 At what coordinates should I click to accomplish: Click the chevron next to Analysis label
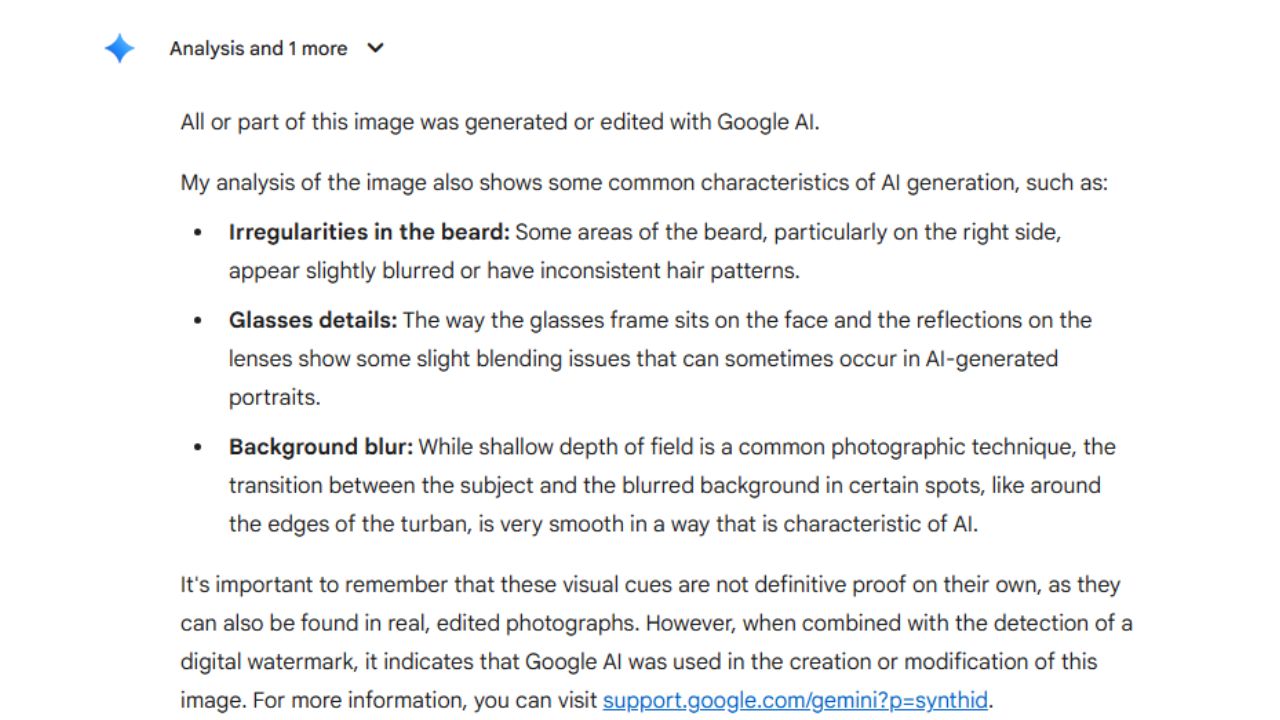click(x=375, y=48)
